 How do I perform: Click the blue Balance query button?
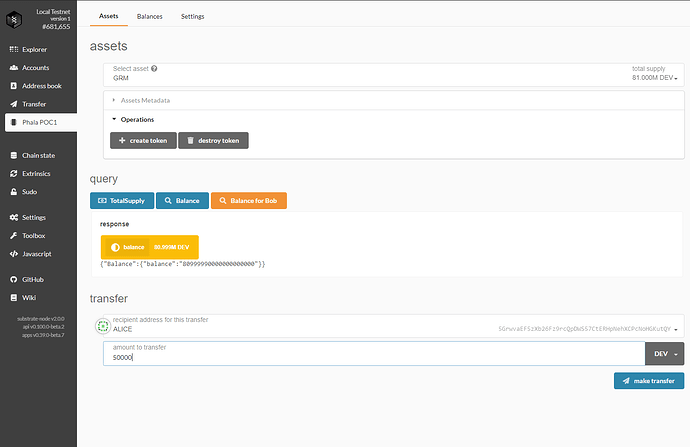click(x=183, y=201)
